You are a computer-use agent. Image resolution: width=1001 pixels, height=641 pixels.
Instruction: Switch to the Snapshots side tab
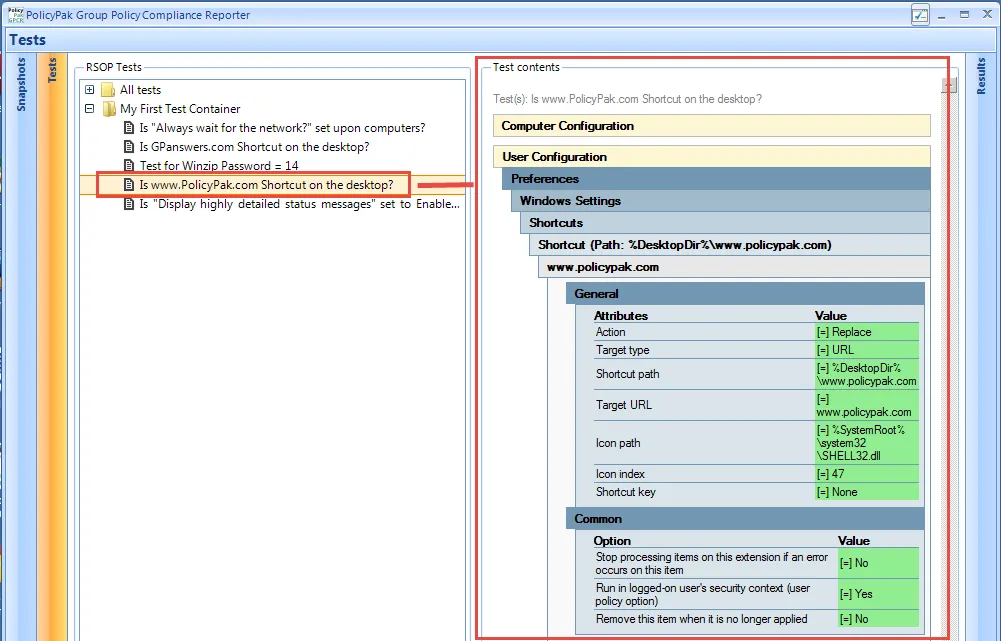coord(22,84)
